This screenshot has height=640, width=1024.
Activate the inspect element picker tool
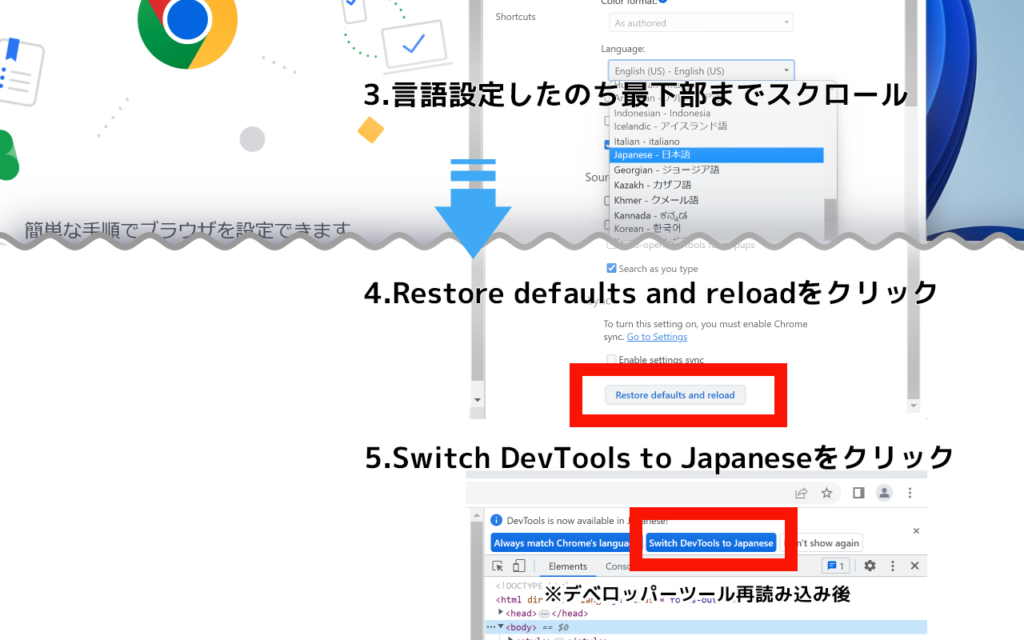coord(497,566)
